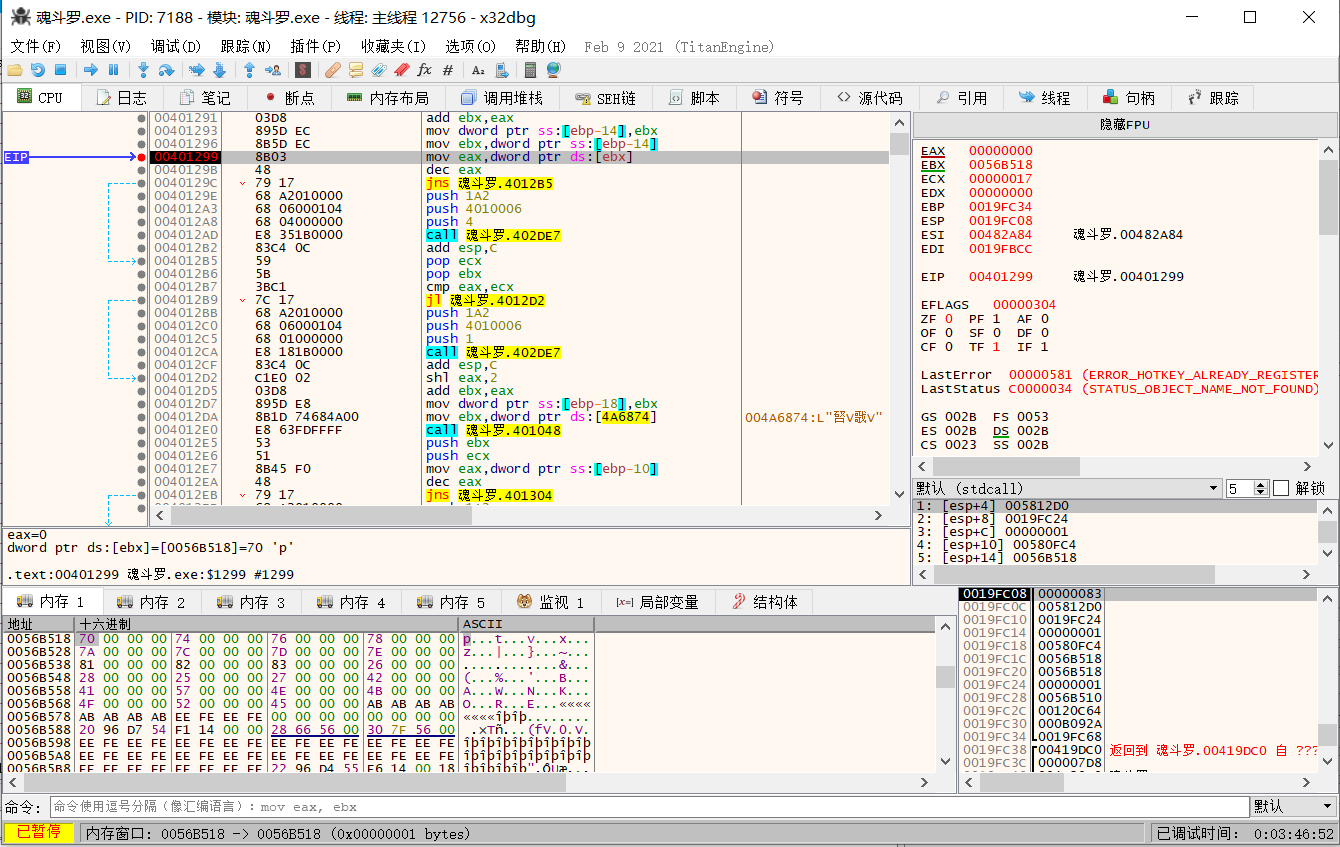Screen dimensions: 1340x847
Task: Switch to the 断点 tab
Action: tap(288, 98)
